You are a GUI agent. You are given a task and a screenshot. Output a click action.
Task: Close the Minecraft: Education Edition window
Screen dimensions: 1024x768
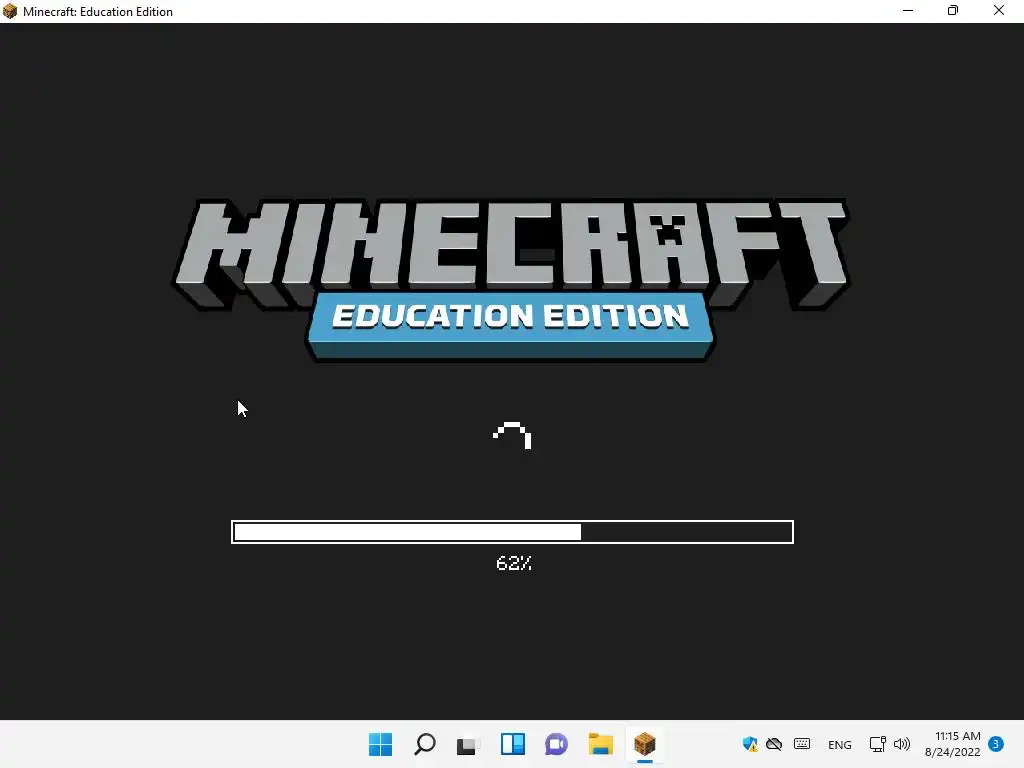(999, 10)
